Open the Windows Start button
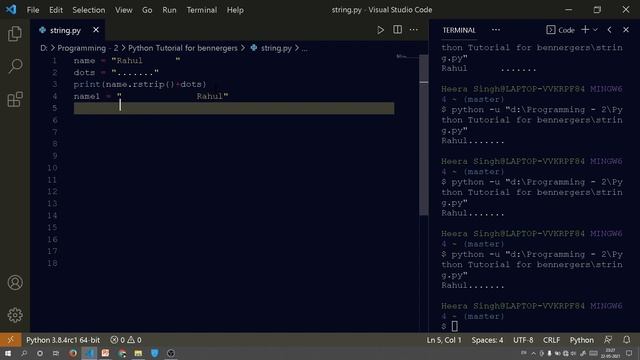This screenshot has height=360, width=640. tap(8, 353)
